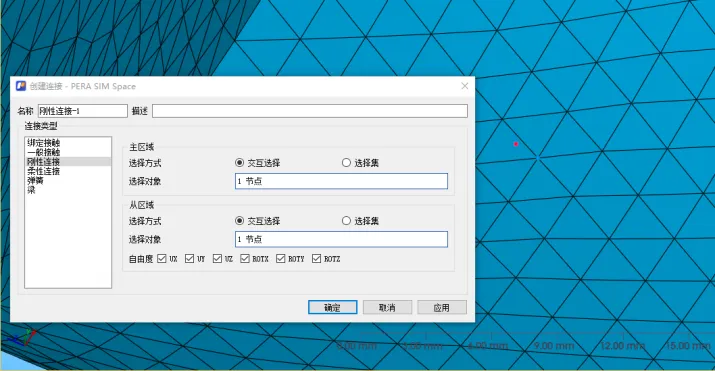Toggle the UX degree of freedom checkbox
Screen dimensions: 715x371
[x=161, y=259]
